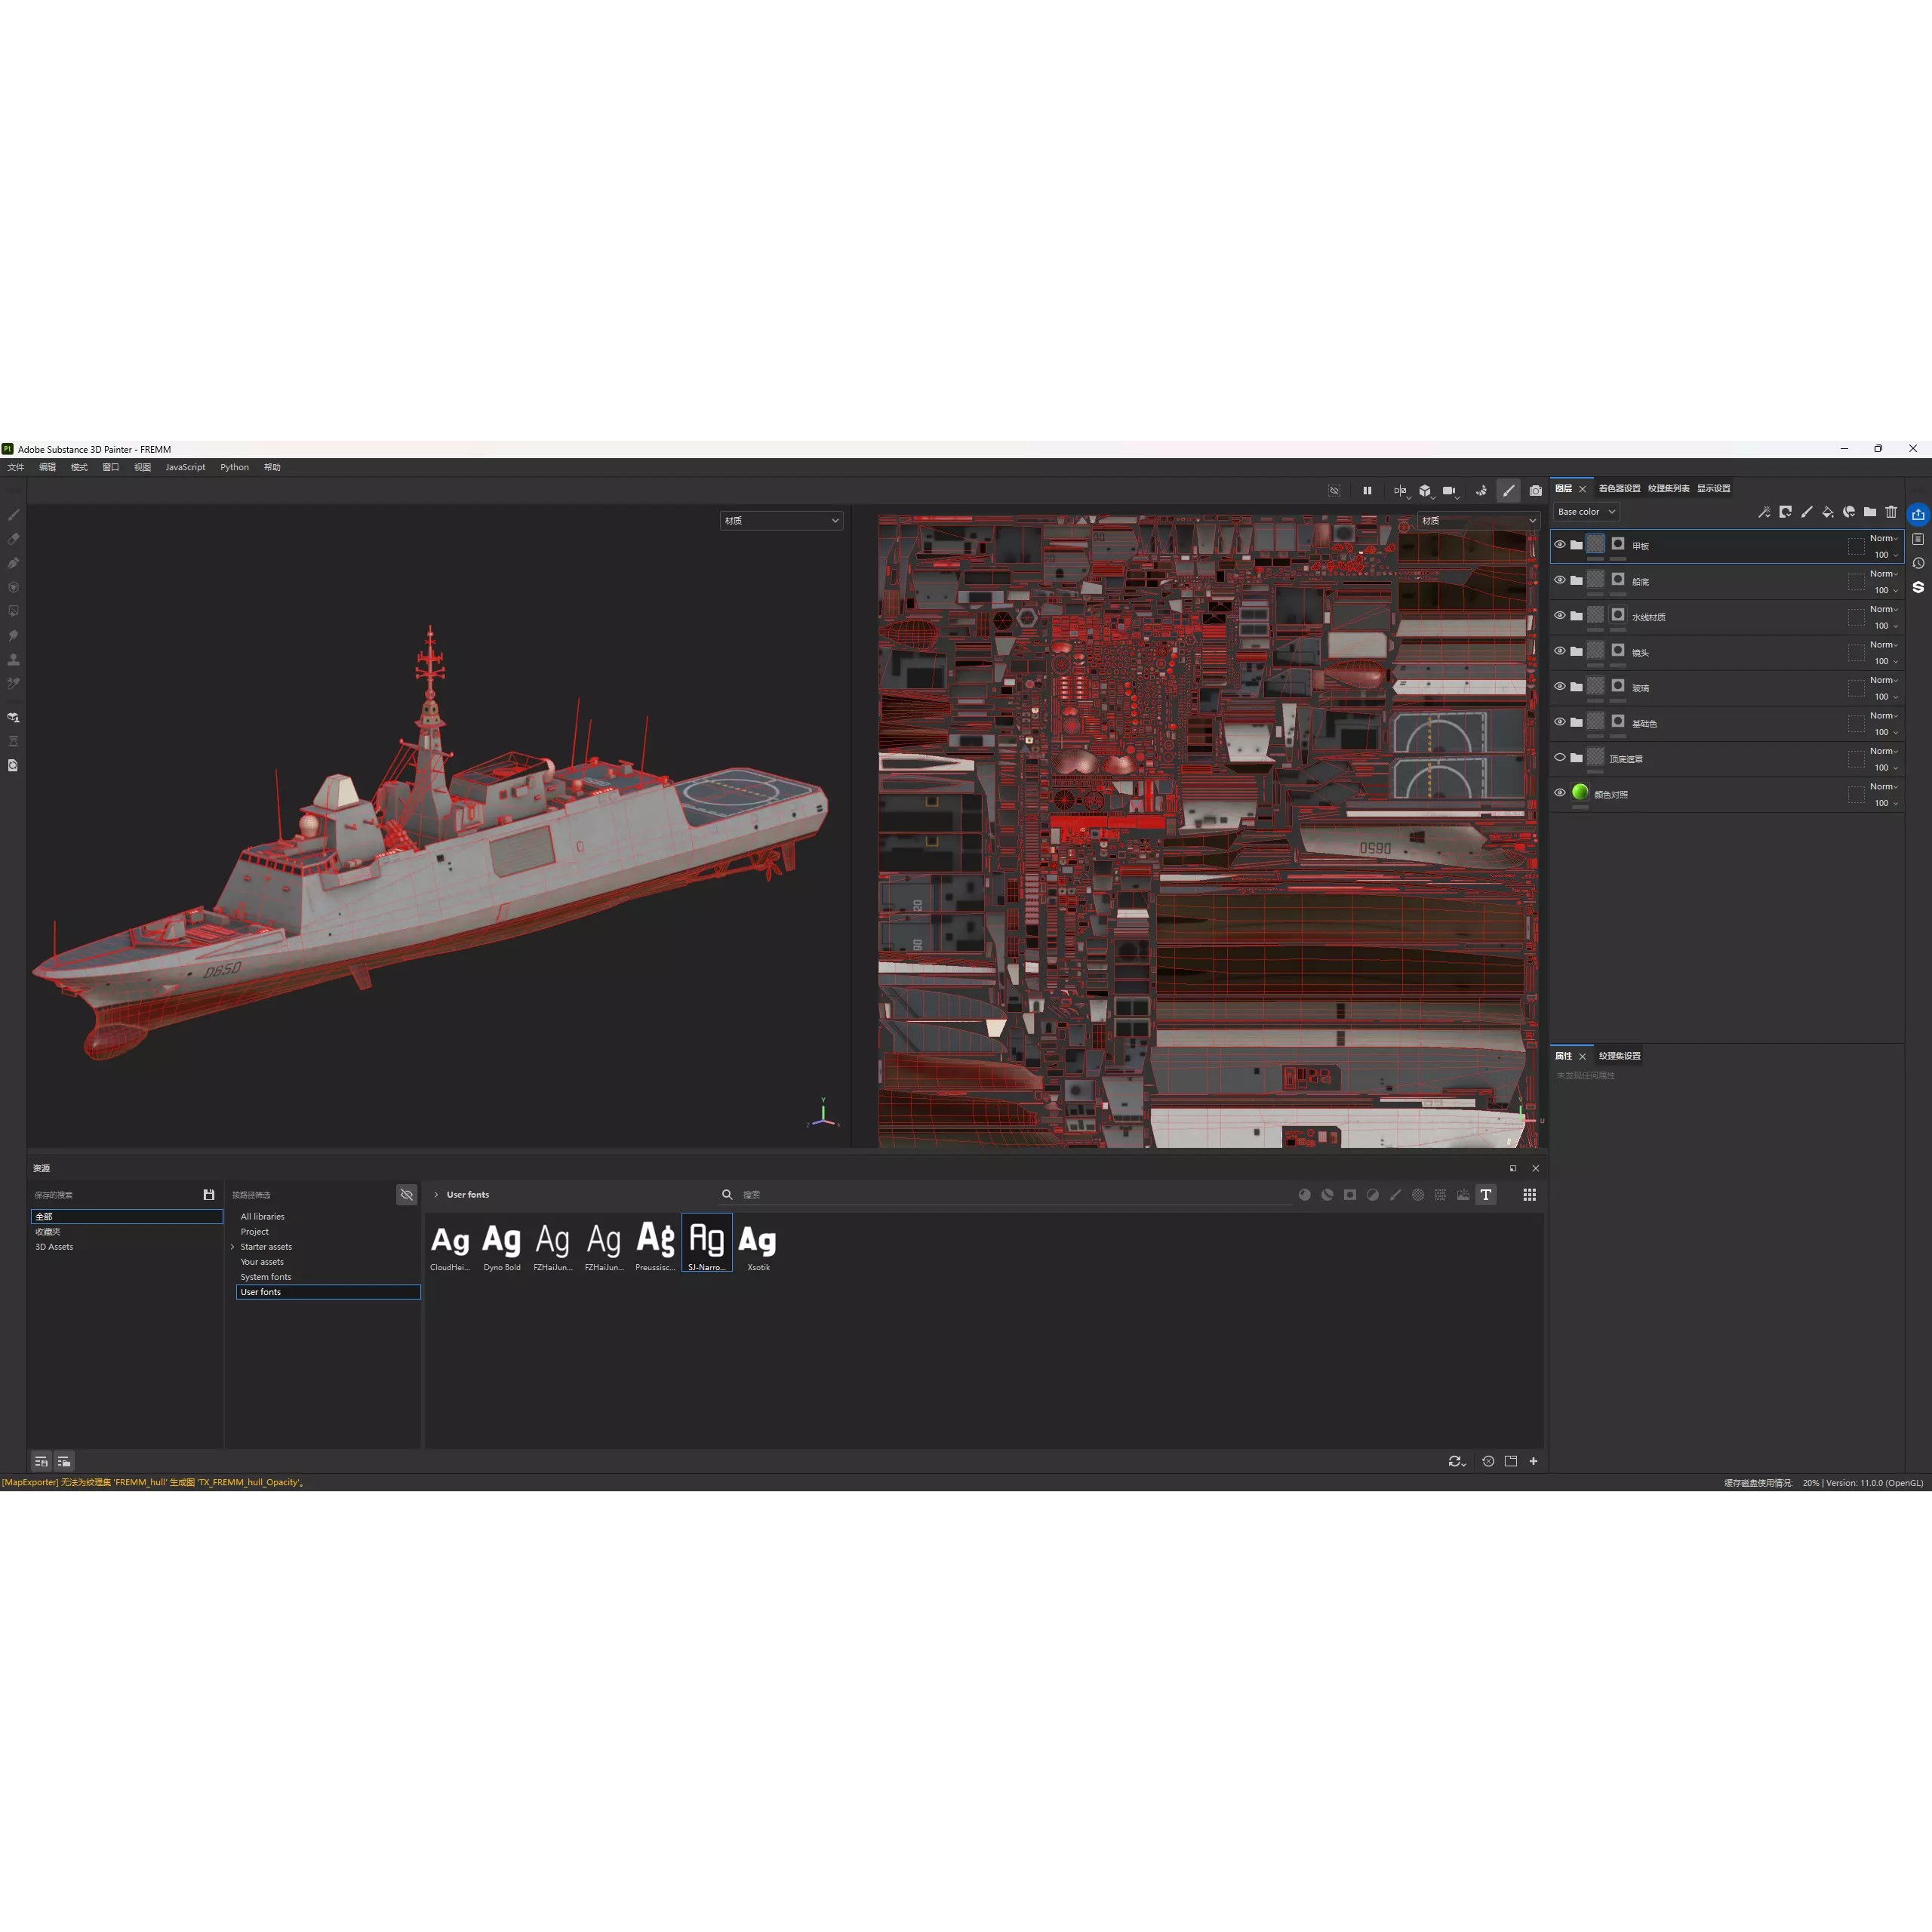Pause the texture engine computation

(x=1367, y=490)
